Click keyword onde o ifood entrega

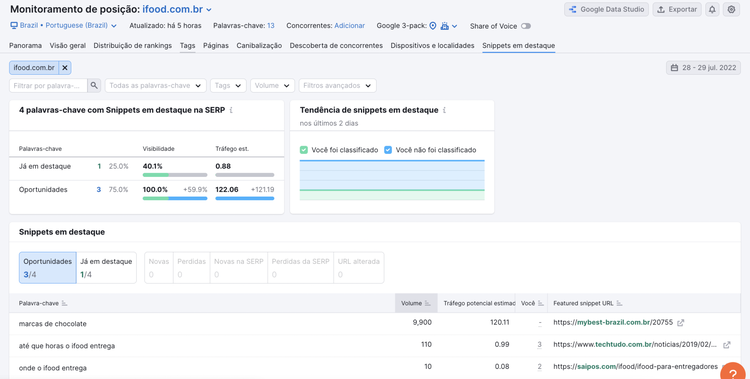[53, 368]
